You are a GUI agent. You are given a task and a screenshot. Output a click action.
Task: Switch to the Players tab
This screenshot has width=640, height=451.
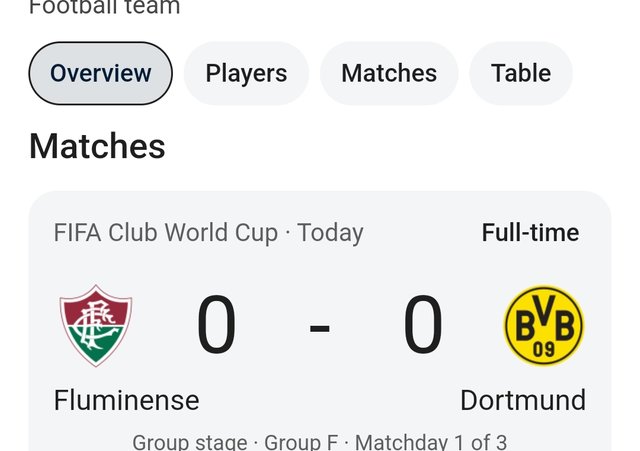point(246,73)
